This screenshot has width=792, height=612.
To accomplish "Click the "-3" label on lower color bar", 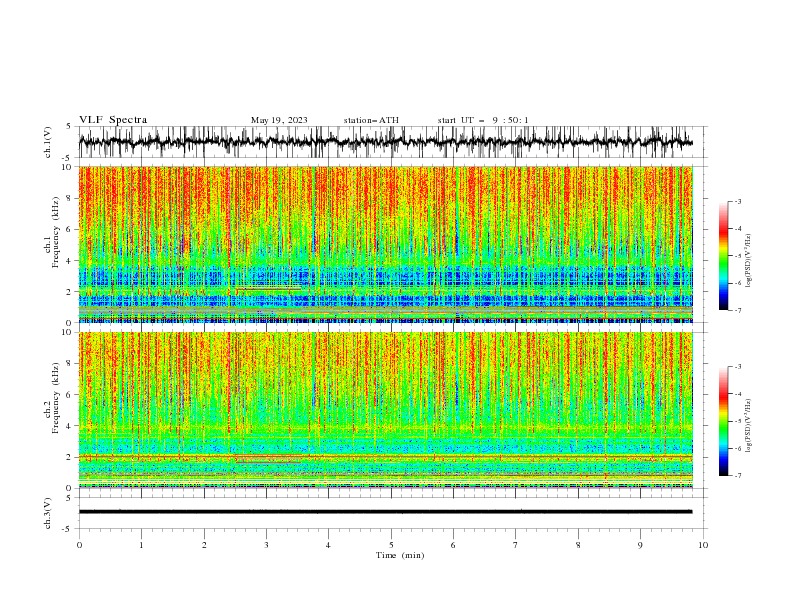I will (737, 367).
